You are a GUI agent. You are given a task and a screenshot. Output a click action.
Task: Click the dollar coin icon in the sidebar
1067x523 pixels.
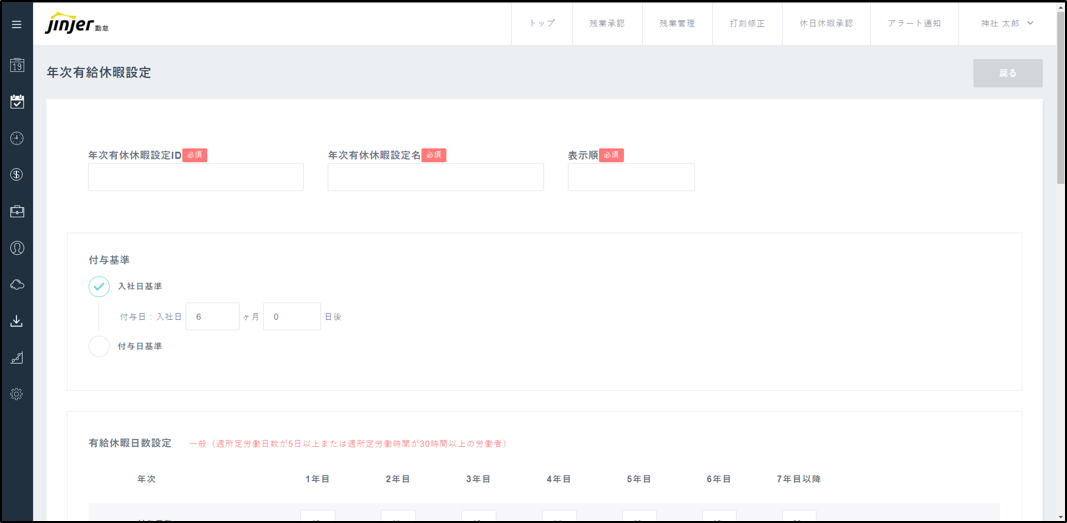pyautogui.click(x=16, y=175)
